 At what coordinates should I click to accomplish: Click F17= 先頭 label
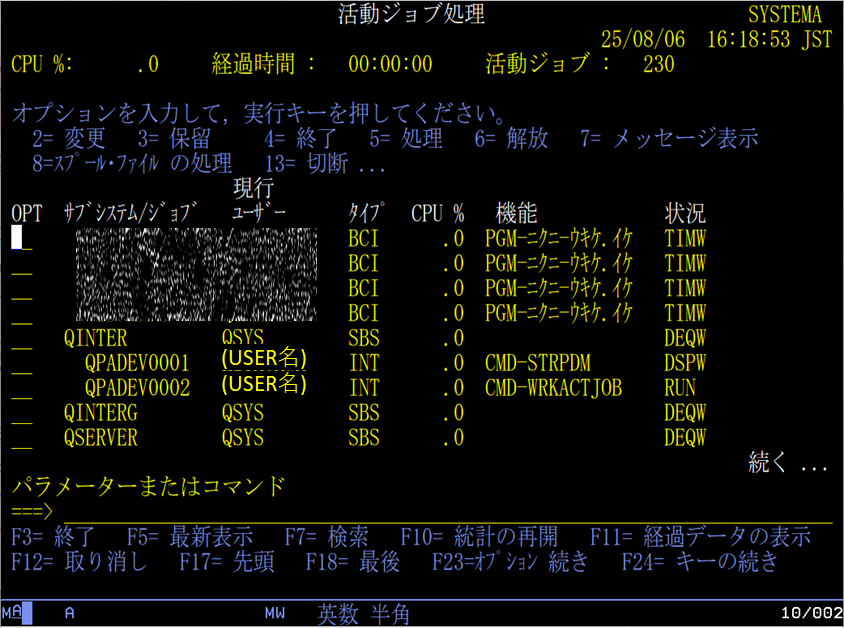pyautogui.click(x=227, y=561)
